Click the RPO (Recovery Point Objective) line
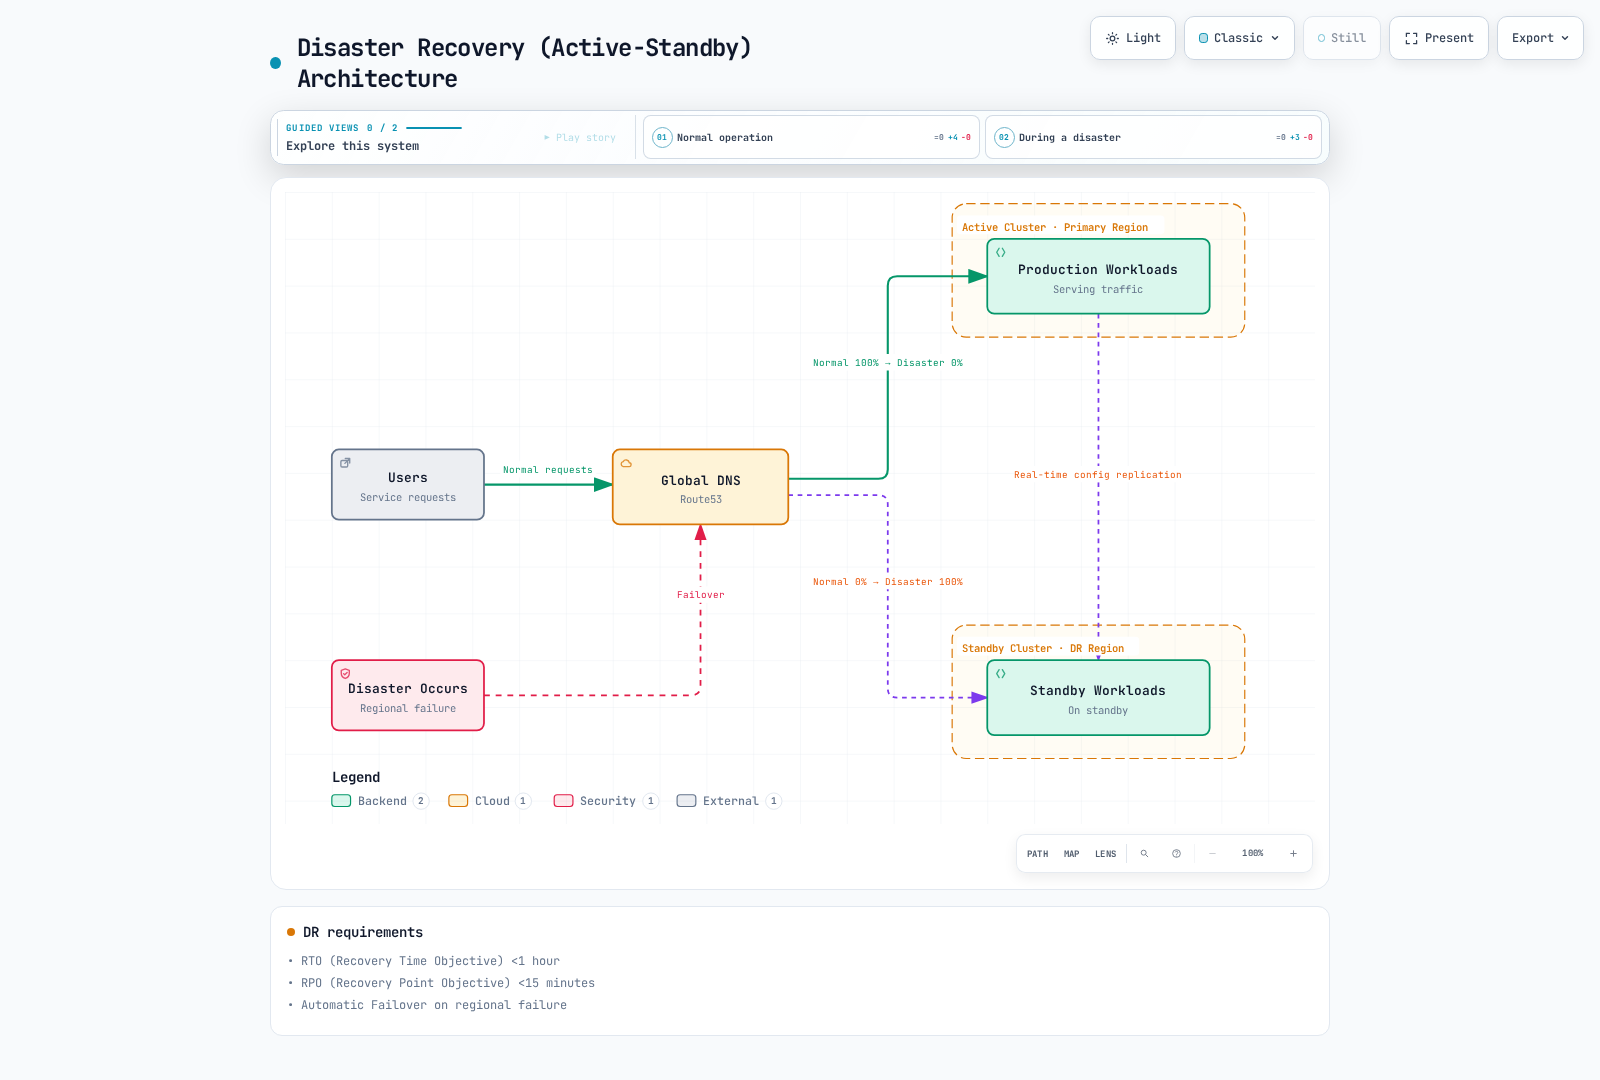 coord(448,983)
